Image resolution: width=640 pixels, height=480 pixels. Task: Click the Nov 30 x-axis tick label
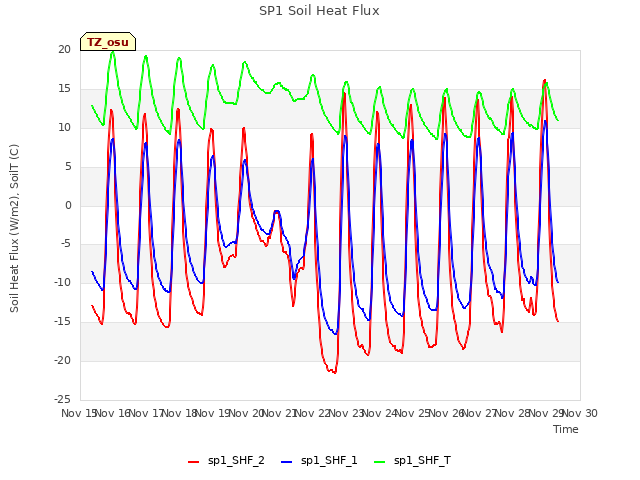580,413
